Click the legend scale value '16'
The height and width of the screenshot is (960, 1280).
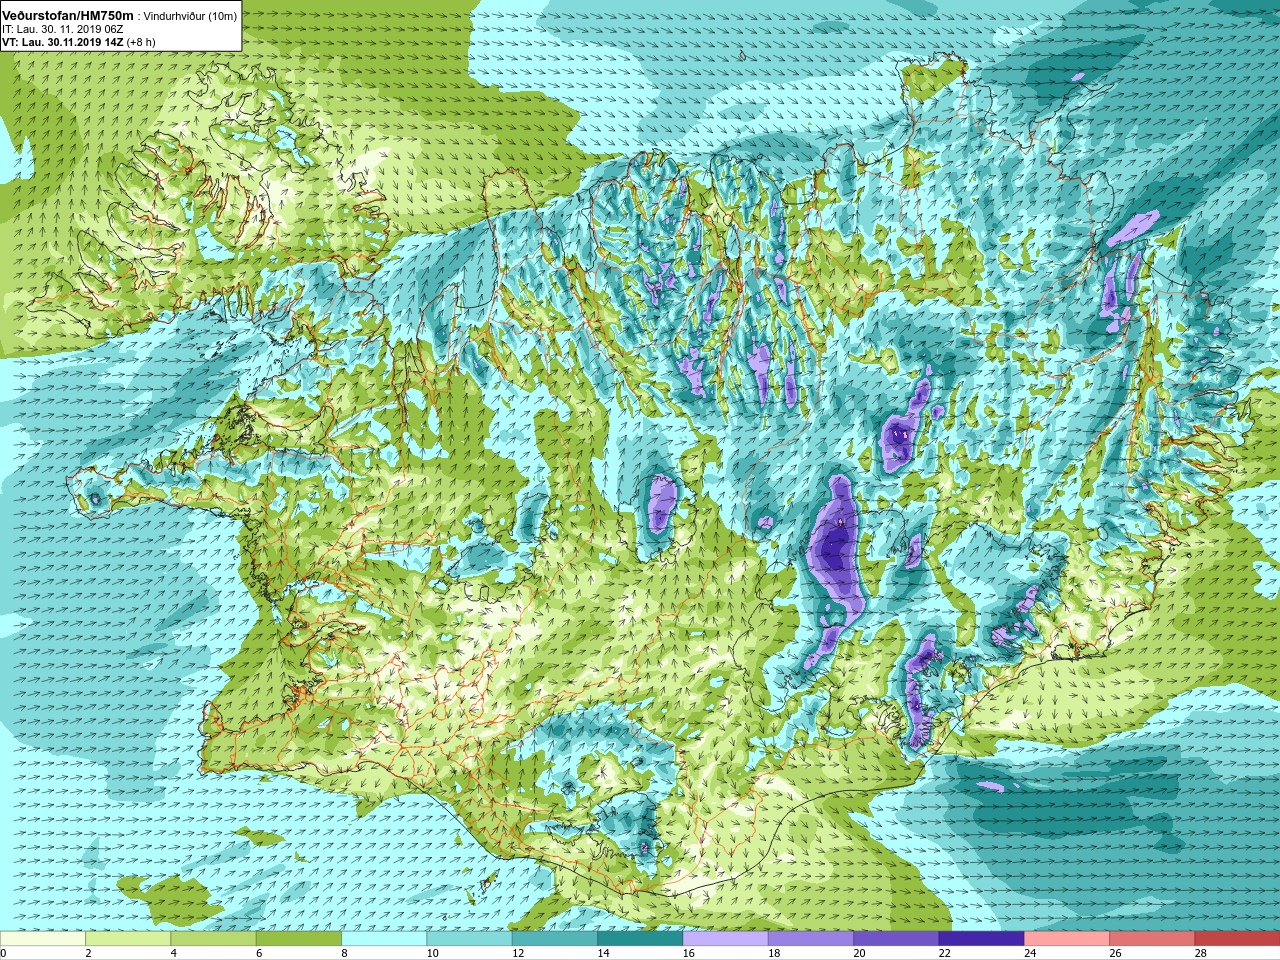point(689,953)
